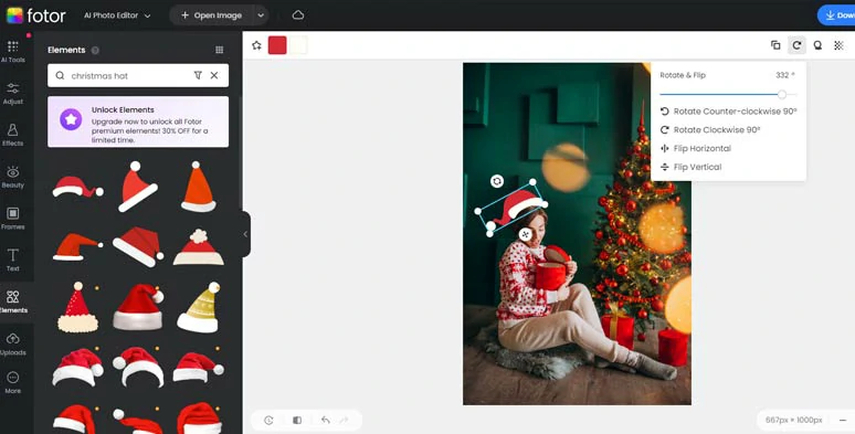Select the first drooping Santa hat thumbnail
855x434 pixels.
(77, 186)
